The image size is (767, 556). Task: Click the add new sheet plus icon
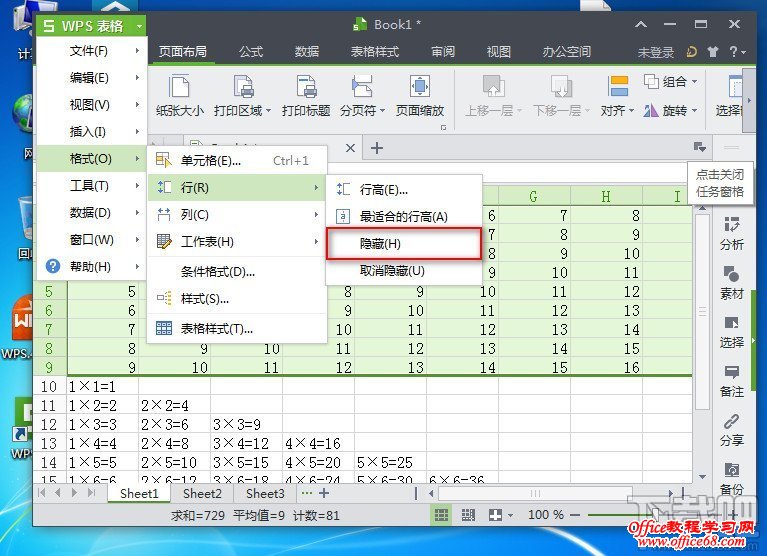[323, 493]
